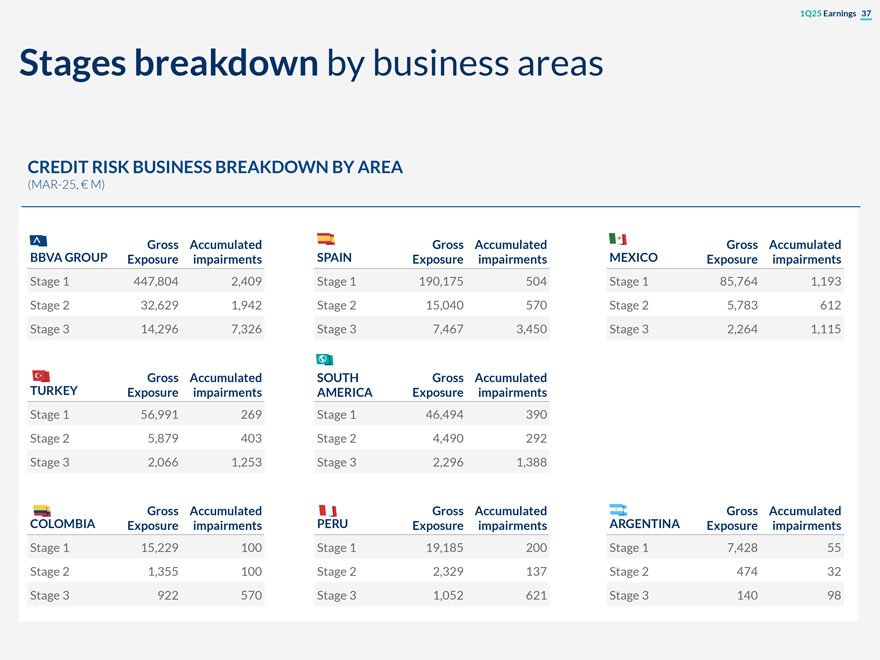The height and width of the screenshot is (660, 880).
Task: Select Peru Stage 3 impairments 621
Action: click(x=537, y=595)
